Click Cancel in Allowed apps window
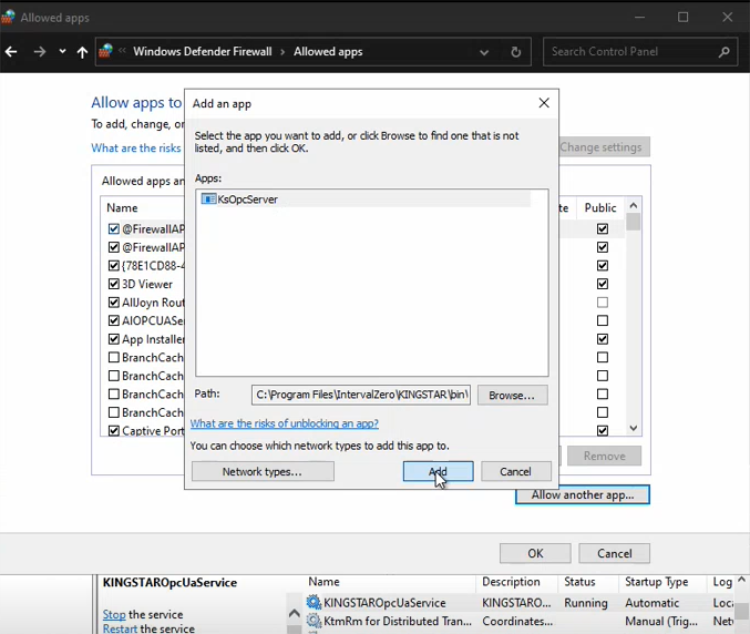The image size is (750, 634). (614, 554)
